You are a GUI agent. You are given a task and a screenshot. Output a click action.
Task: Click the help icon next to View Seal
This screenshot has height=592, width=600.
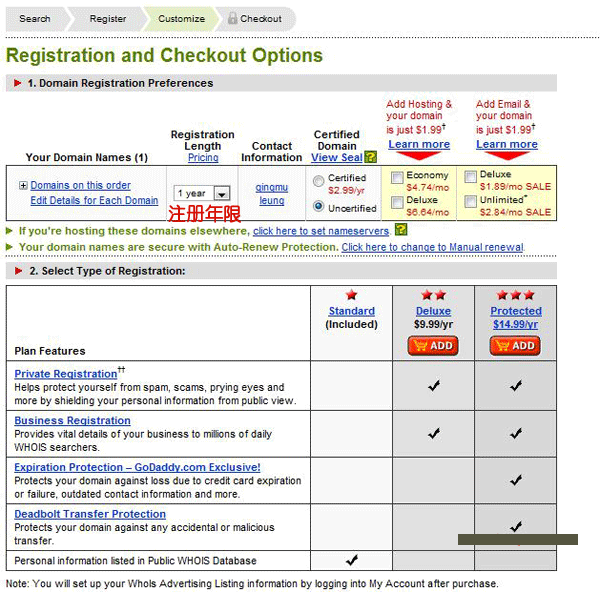(370, 158)
